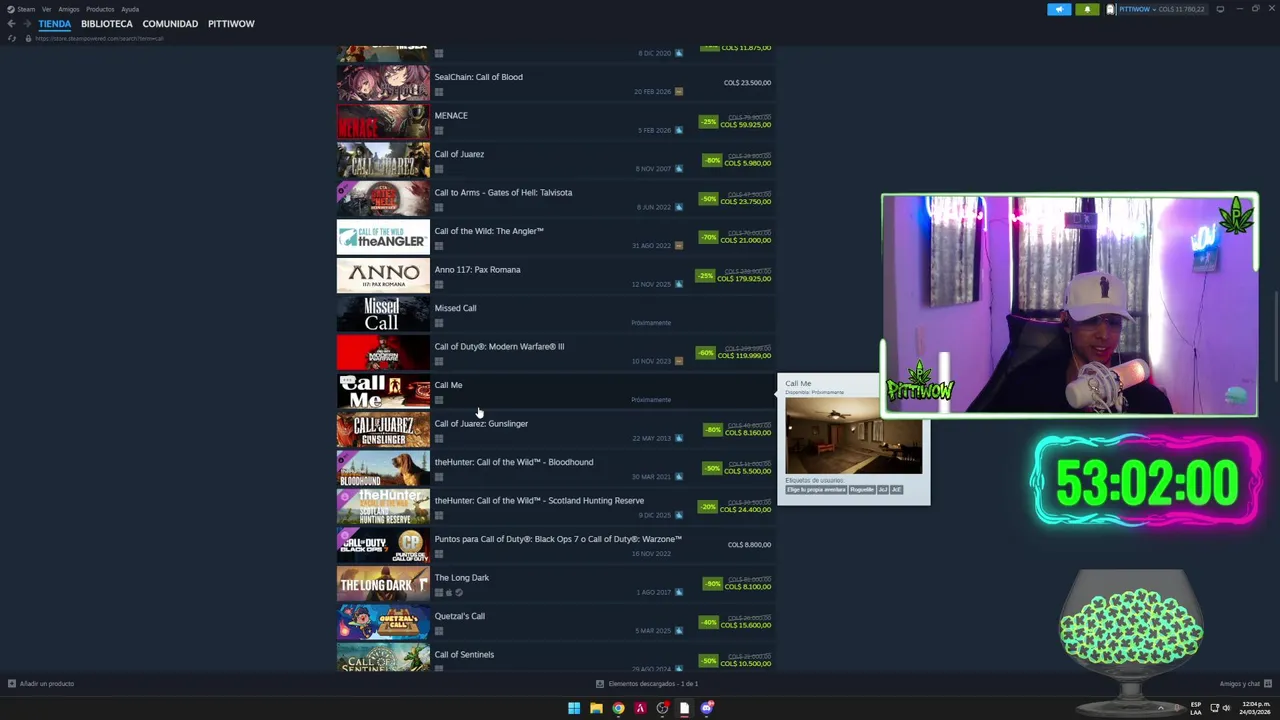The height and width of the screenshot is (720, 1280).
Task: Go forward with the Steam forward arrow
Action: coord(26,23)
